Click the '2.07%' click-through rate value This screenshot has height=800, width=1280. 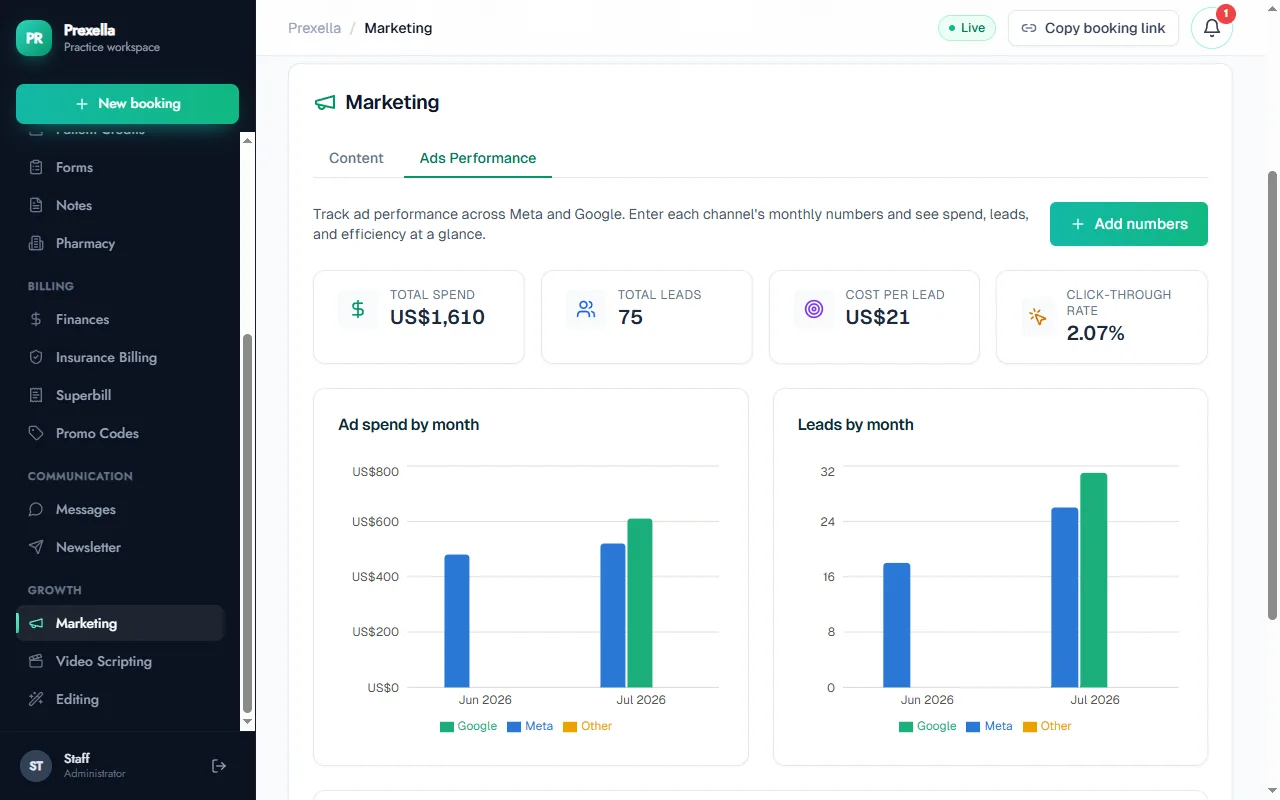click(x=1095, y=334)
